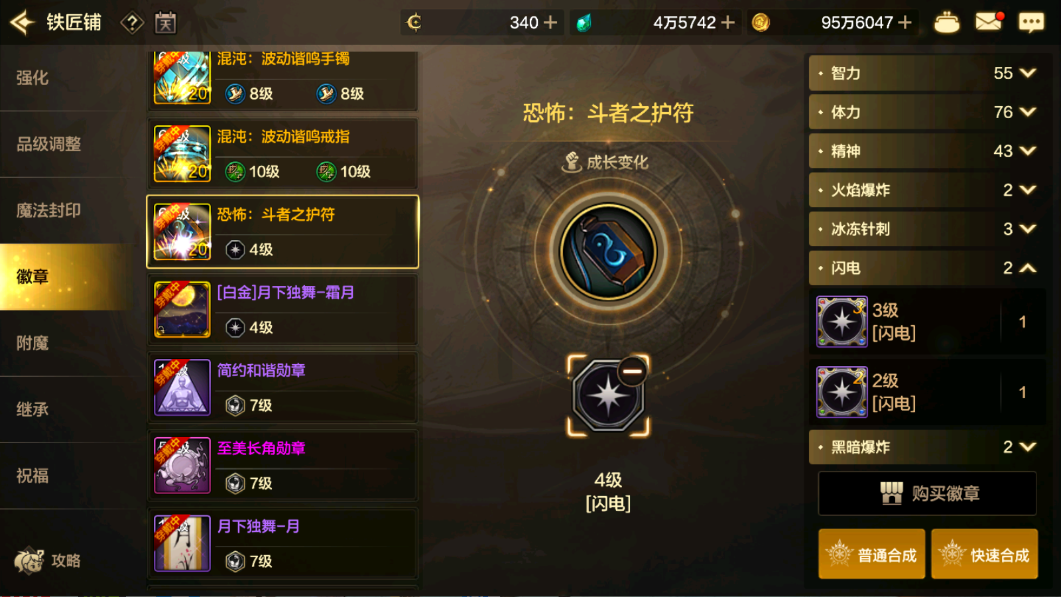
Task: Open the mail envelope icon
Action: 989,22
